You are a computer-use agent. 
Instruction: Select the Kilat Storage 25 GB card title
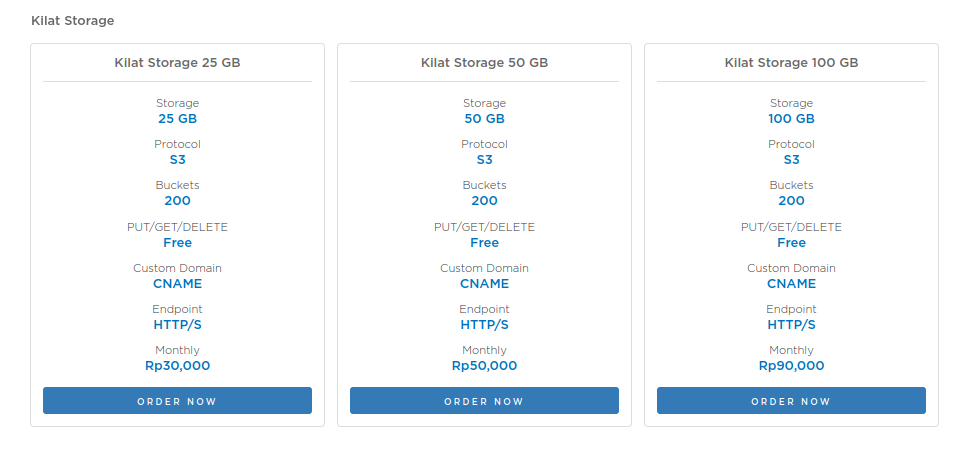[x=177, y=62]
